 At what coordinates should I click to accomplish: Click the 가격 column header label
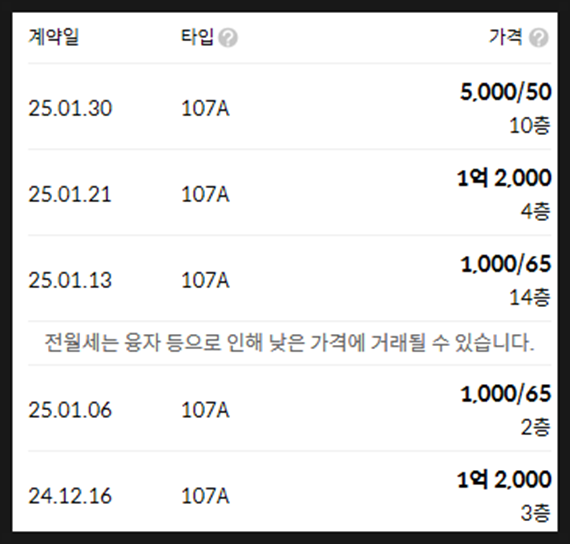coord(506,37)
